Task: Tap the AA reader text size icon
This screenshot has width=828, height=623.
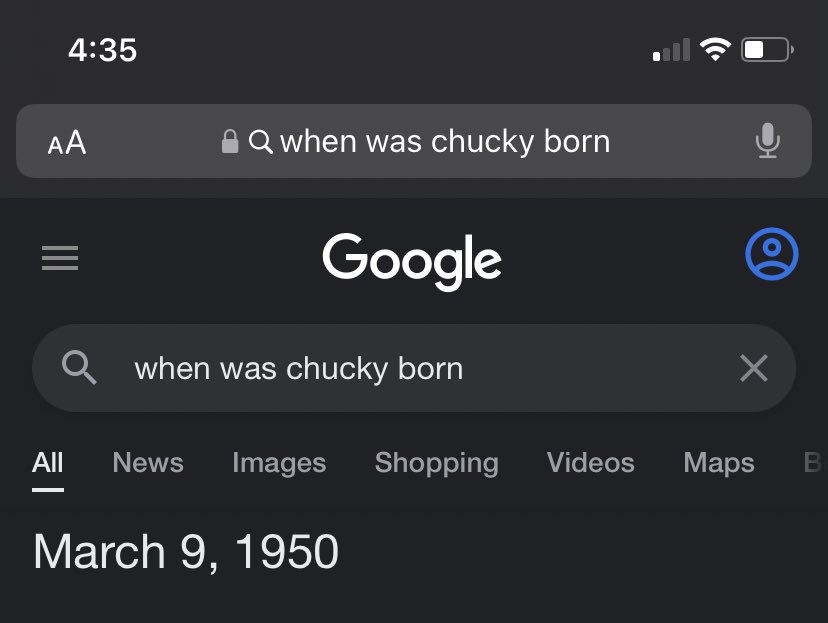Action: pyautogui.click(x=67, y=142)
